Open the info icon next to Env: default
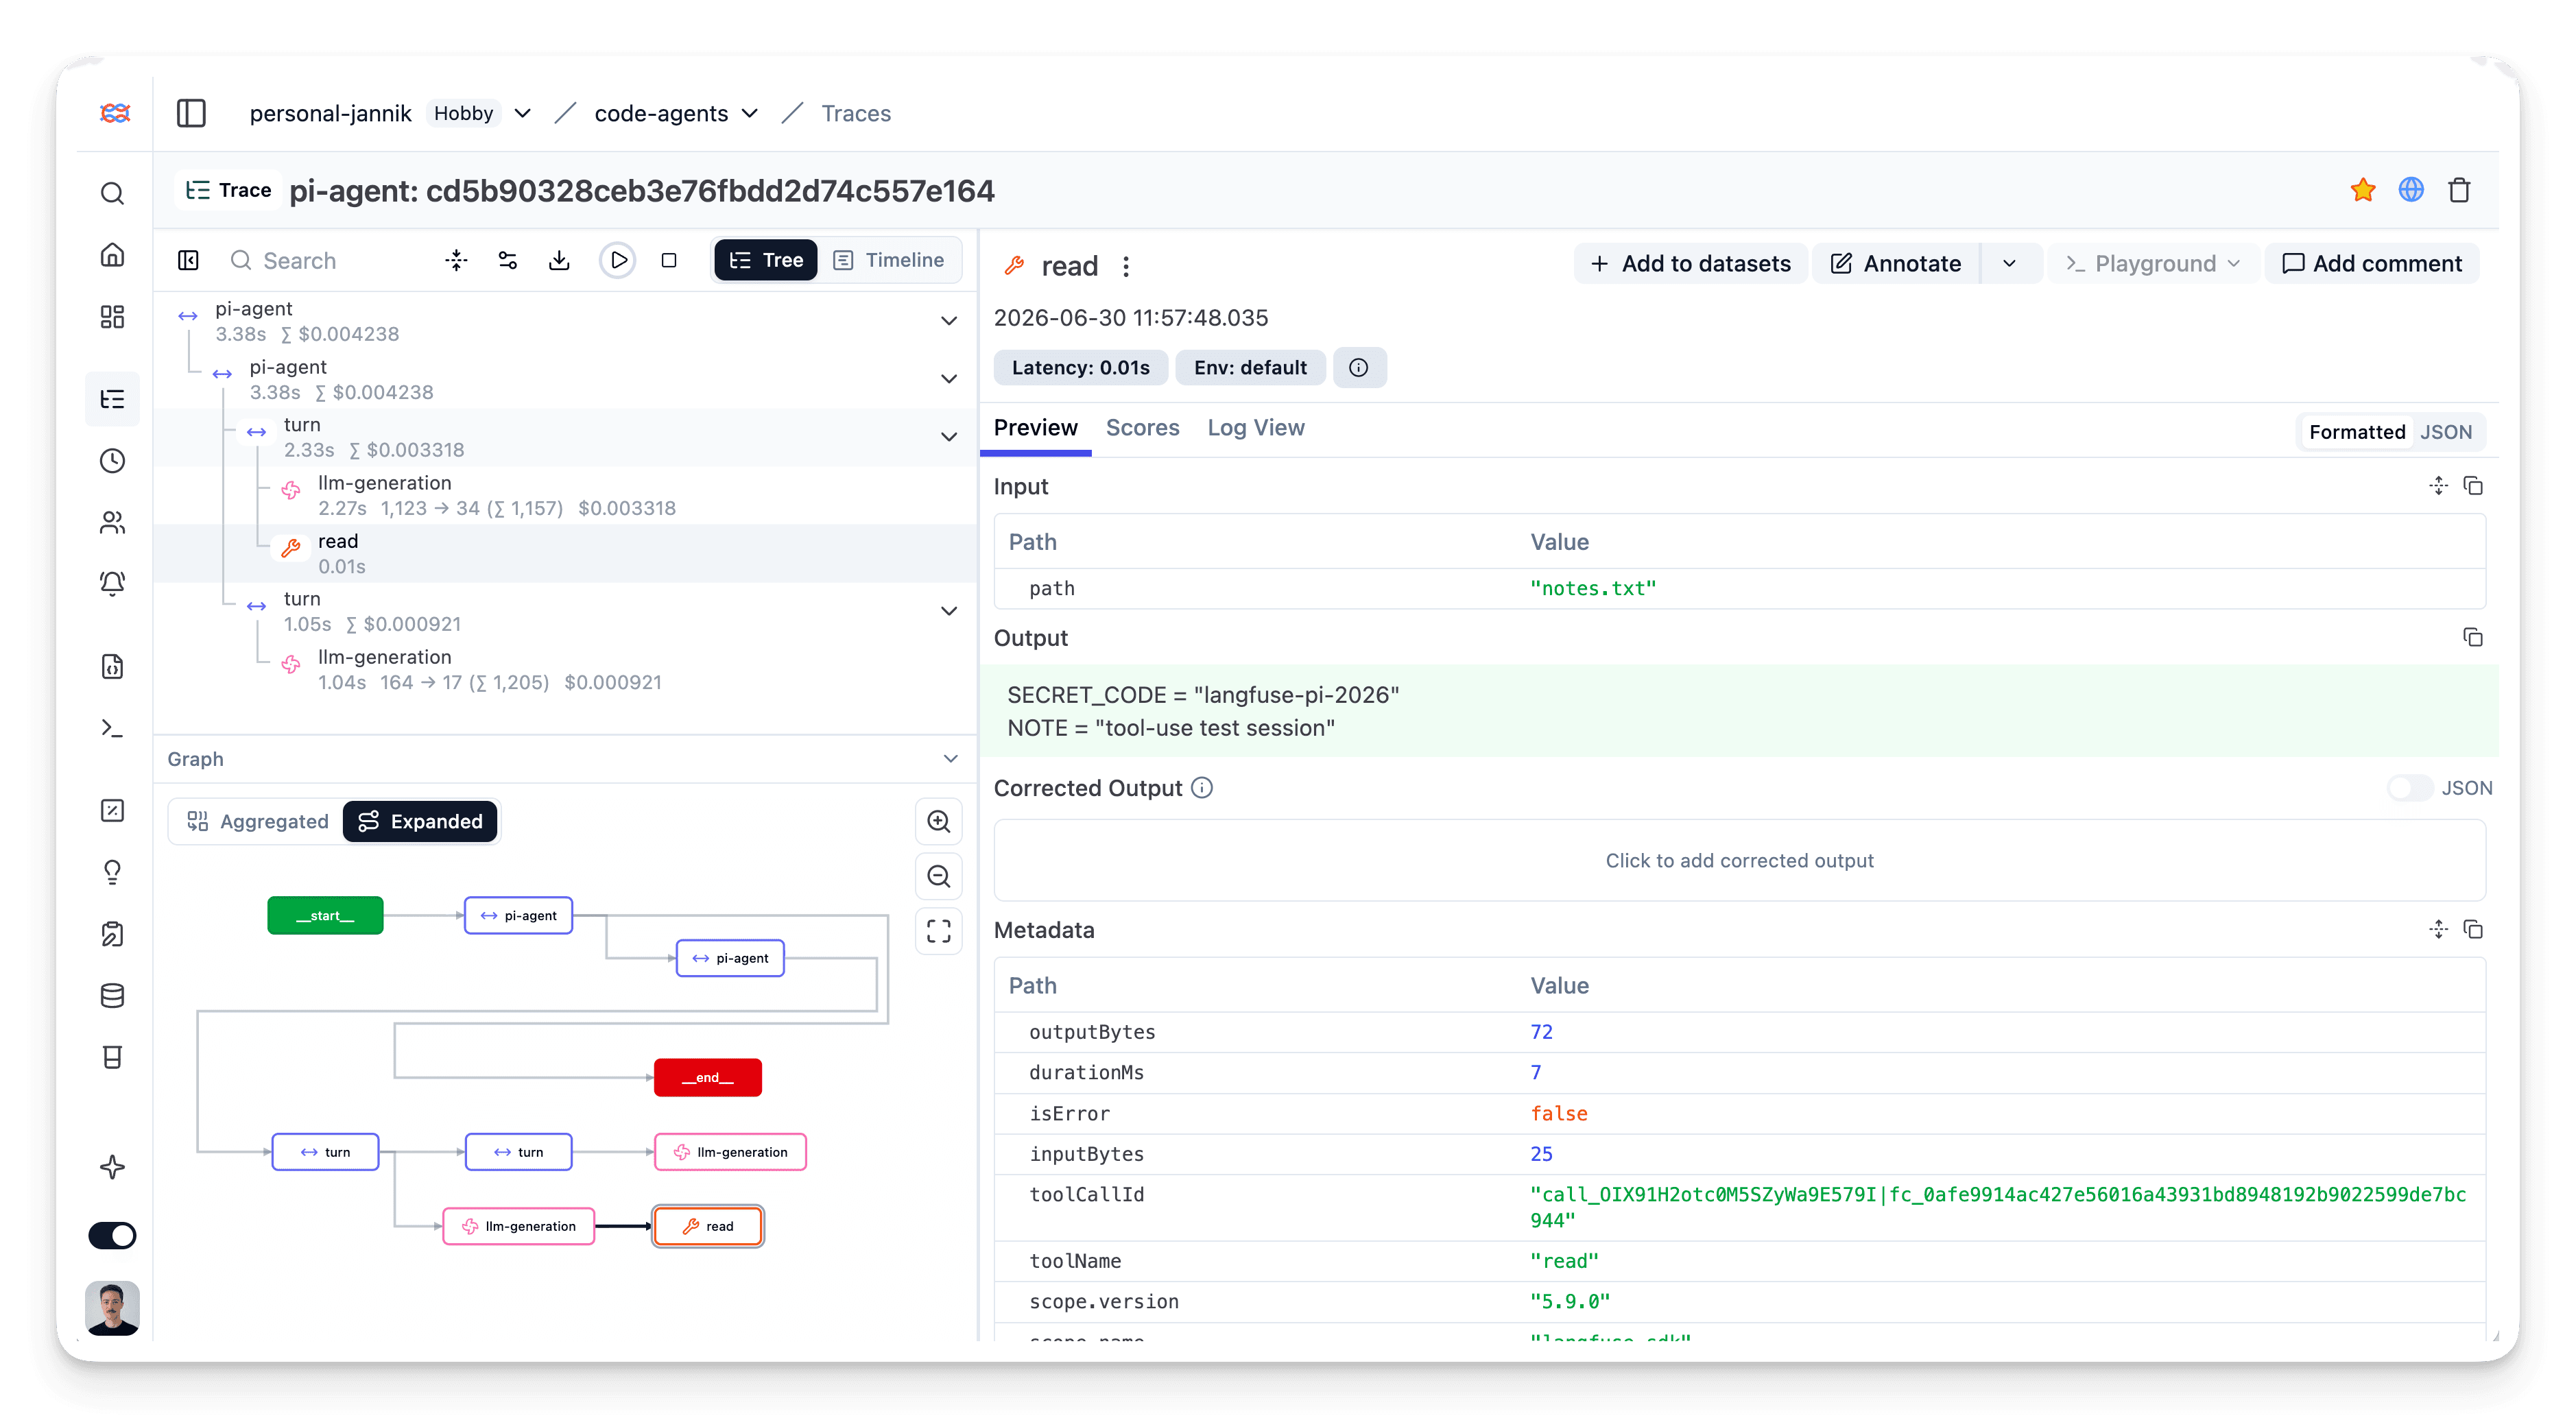 (1358, 367)
